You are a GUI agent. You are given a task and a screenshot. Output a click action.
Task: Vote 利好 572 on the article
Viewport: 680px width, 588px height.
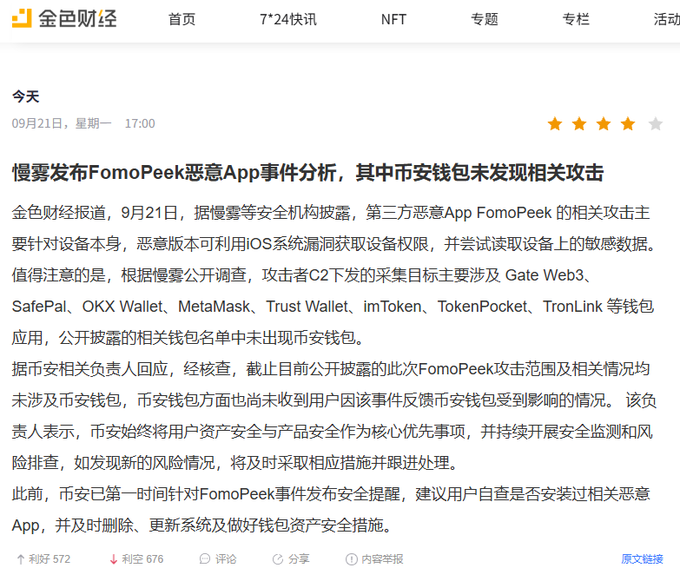point(43,559)
